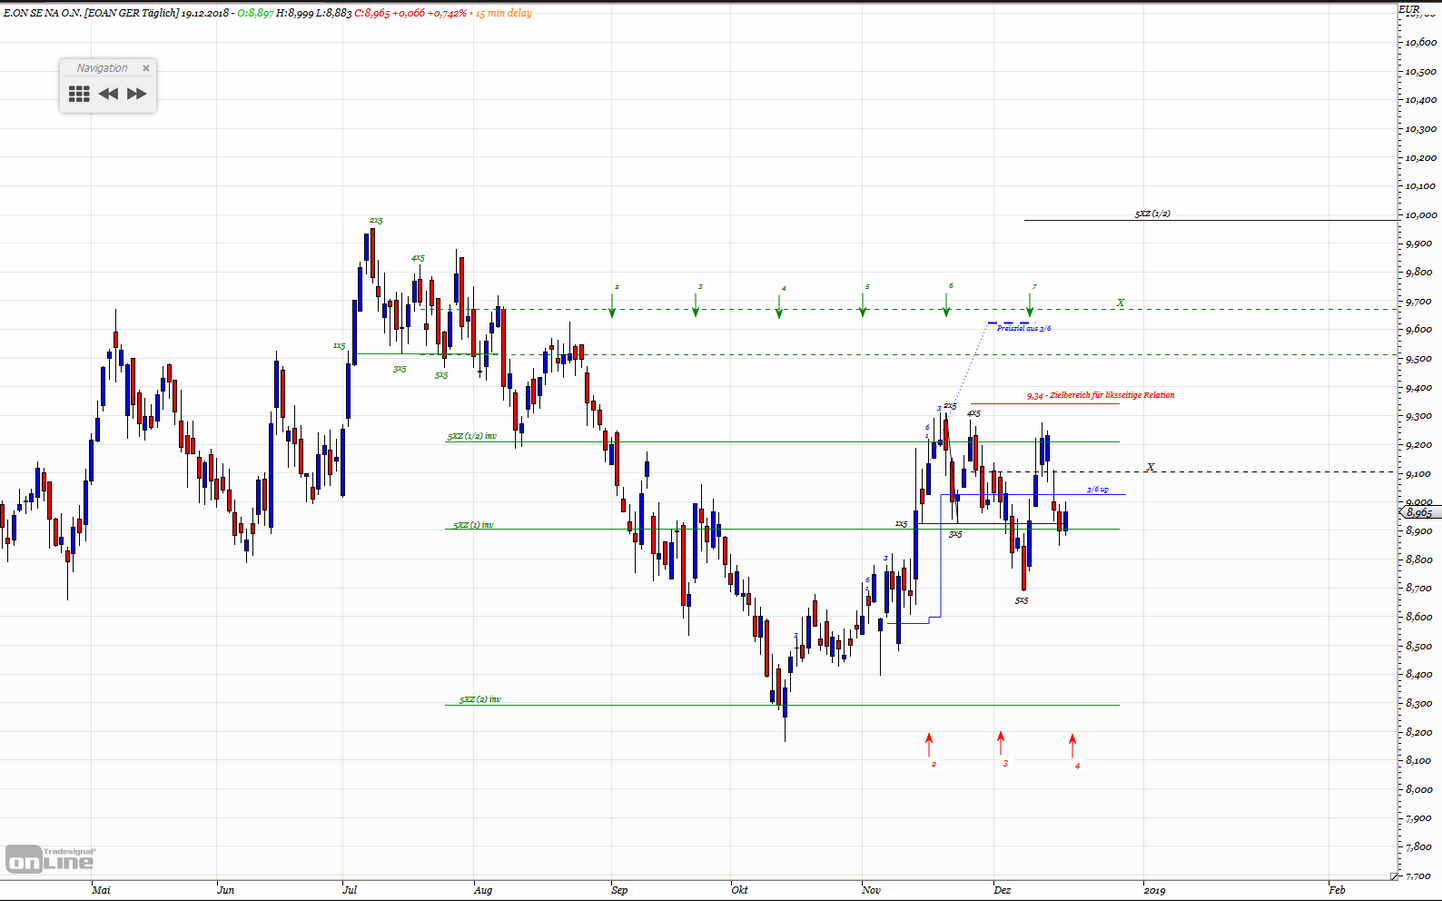This screenshot has height=901, width=1442.
Task: Click the chart title E.ON SE NA O.N.
Action: [x=41, y=13]
